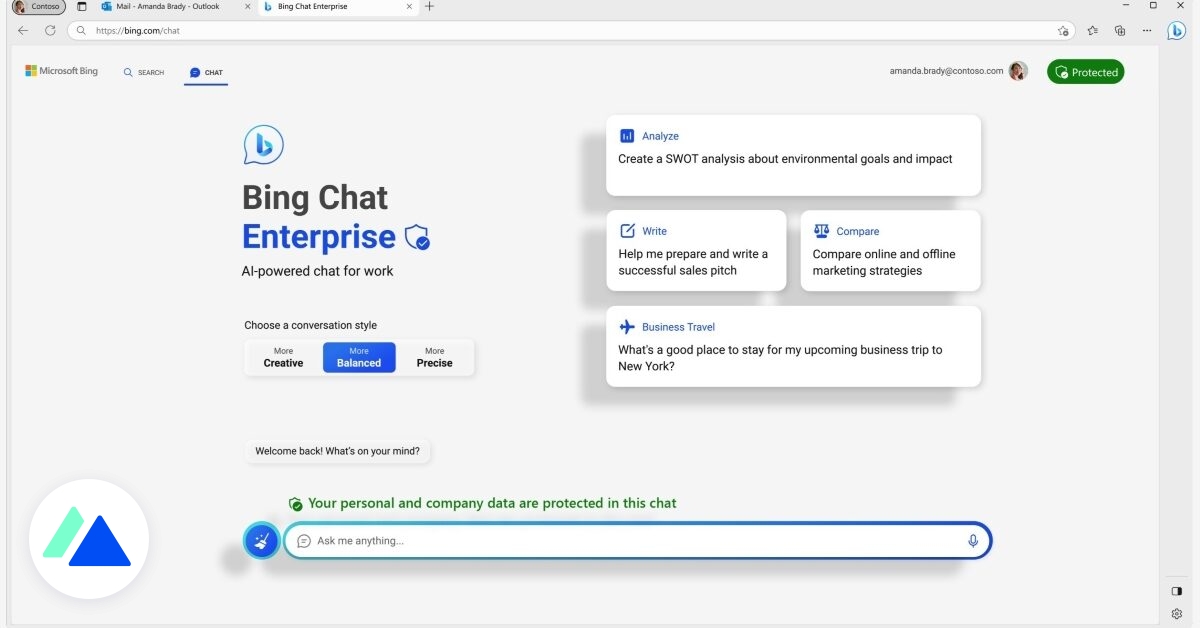Open Bing chat settings via the gear icon
This screenshot has width=1200, height=628.
coord(1176,613)
